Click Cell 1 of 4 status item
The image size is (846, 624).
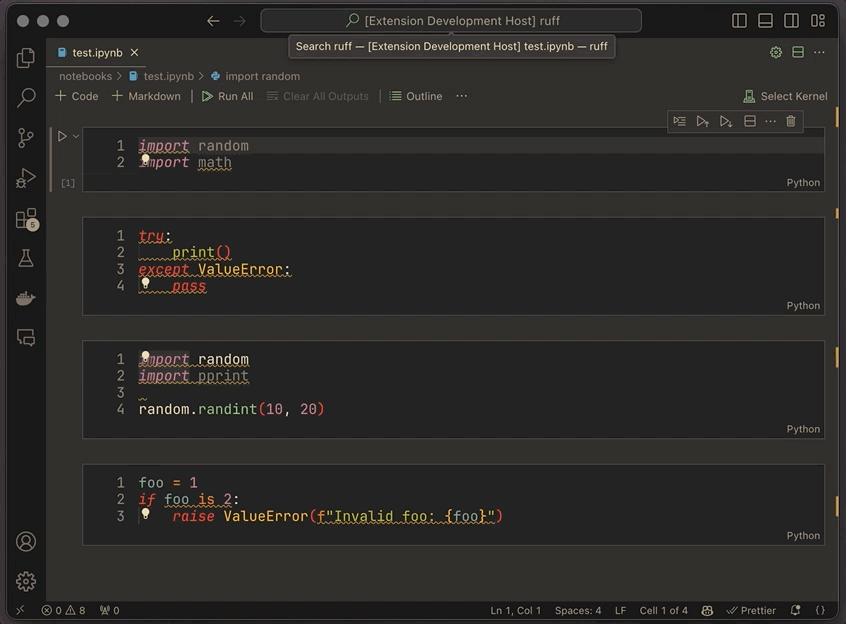(664, 610)
